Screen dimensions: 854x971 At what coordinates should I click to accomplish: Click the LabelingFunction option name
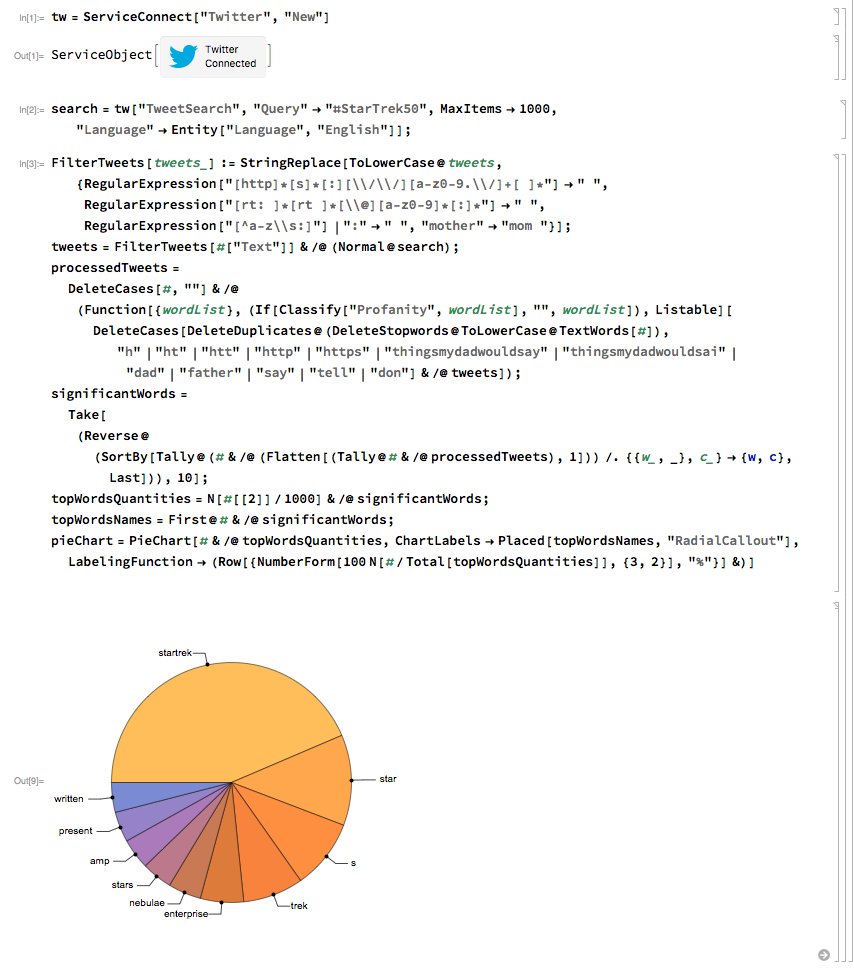pyautogui.click(x=130, y=562)
